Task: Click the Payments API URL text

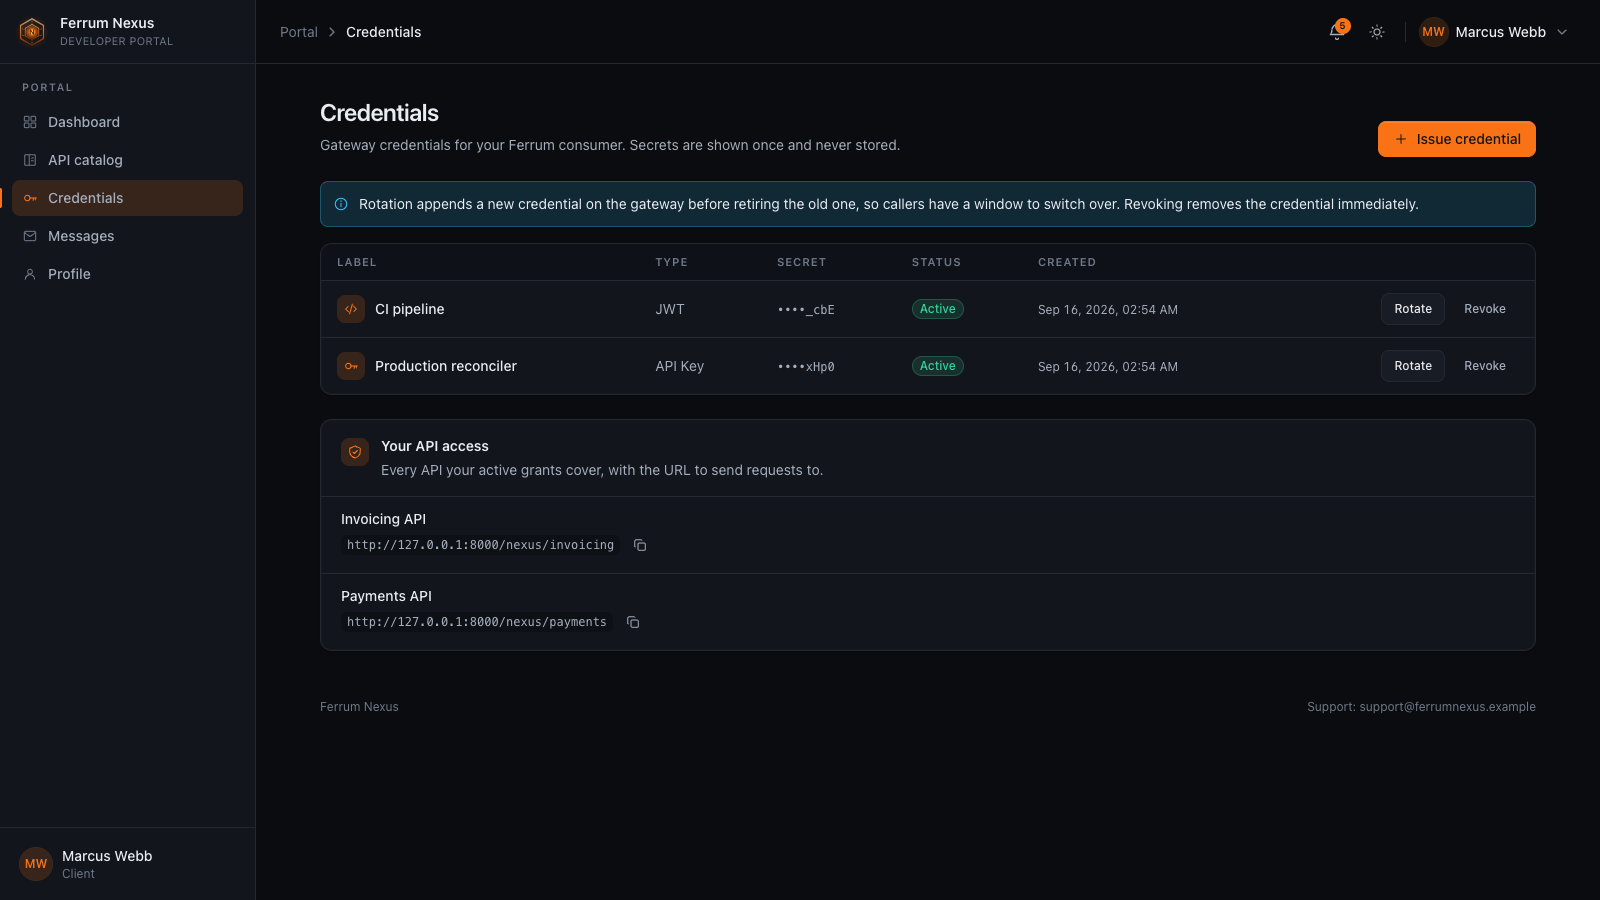Action: point(477,622)
